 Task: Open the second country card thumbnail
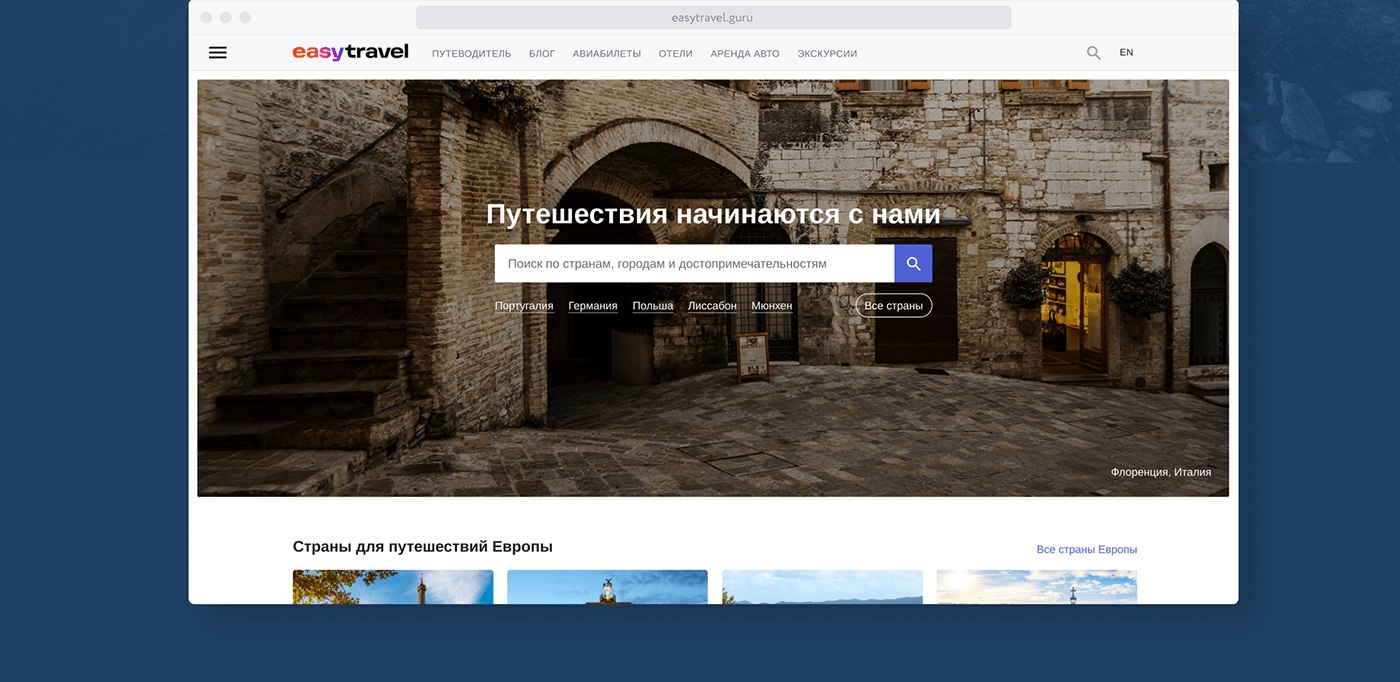[607, 587]
